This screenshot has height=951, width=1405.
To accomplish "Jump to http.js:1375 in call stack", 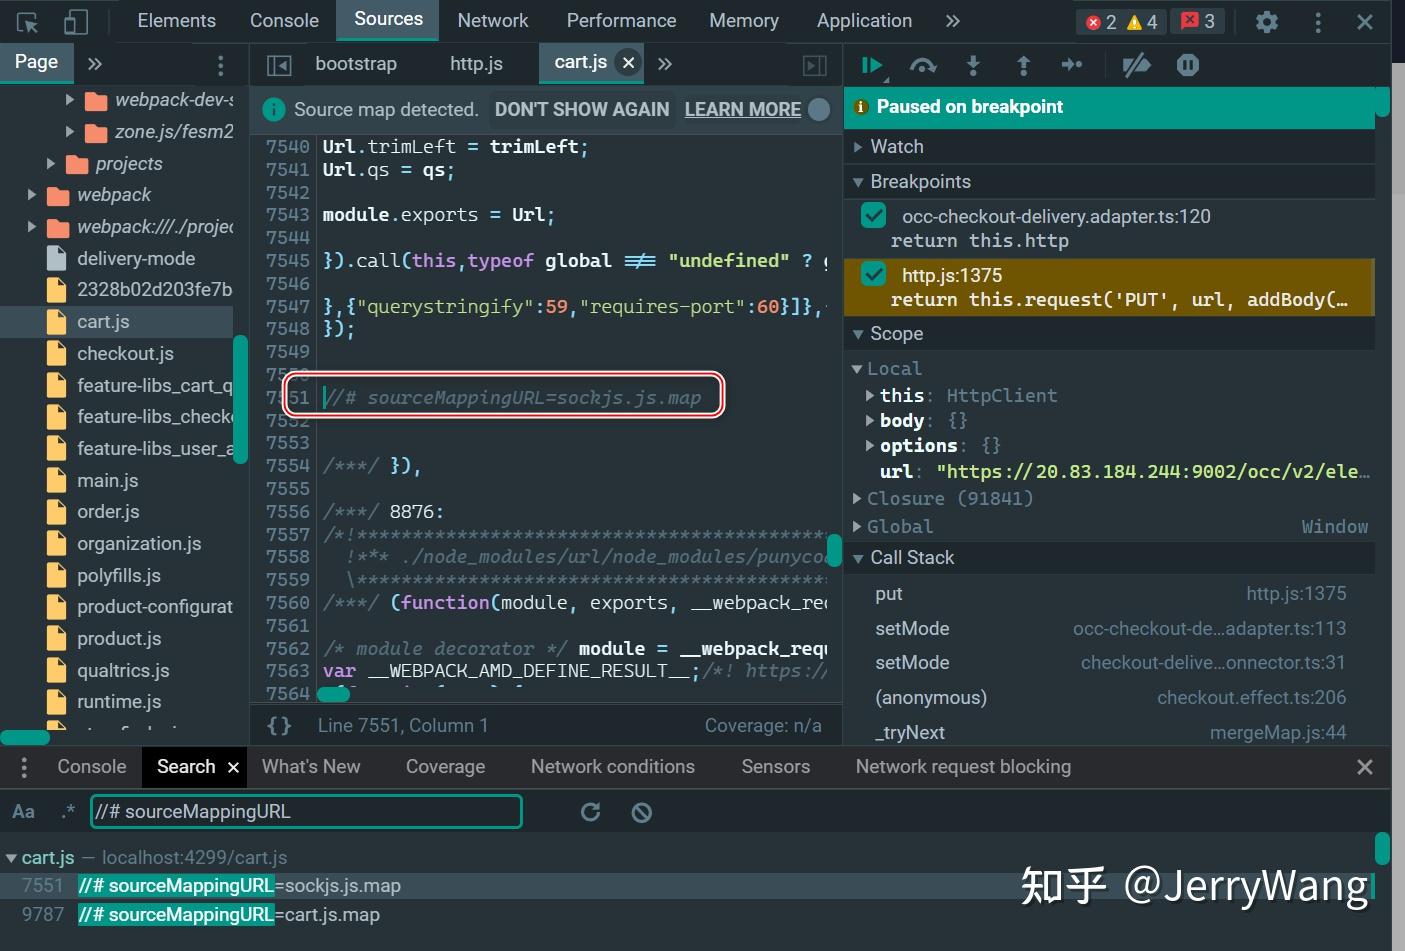I will 1296,594.
